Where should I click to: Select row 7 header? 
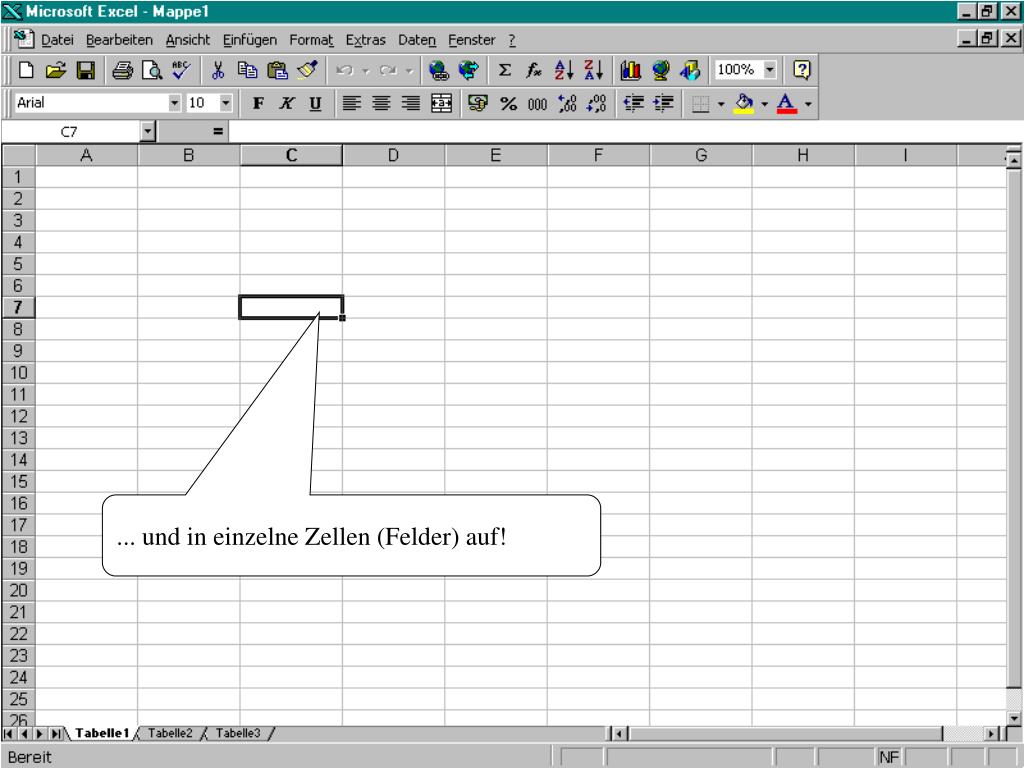(18, 307)
